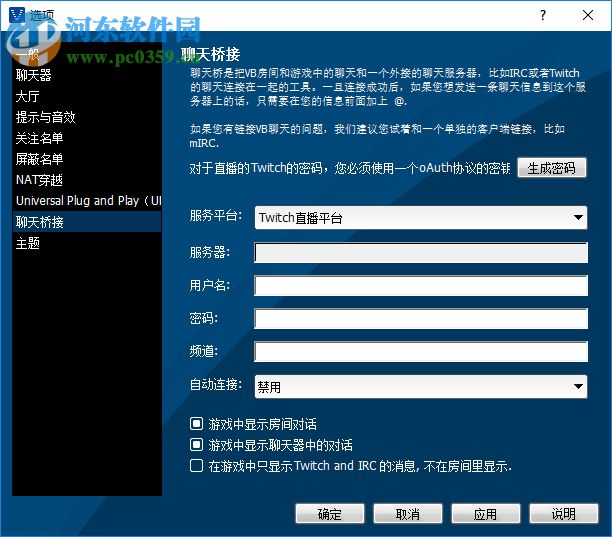Screen dimensions: 612x537
Task: Open the 服务平台 Twitch直播平台 dropdown
Action: tap(420, 218)
